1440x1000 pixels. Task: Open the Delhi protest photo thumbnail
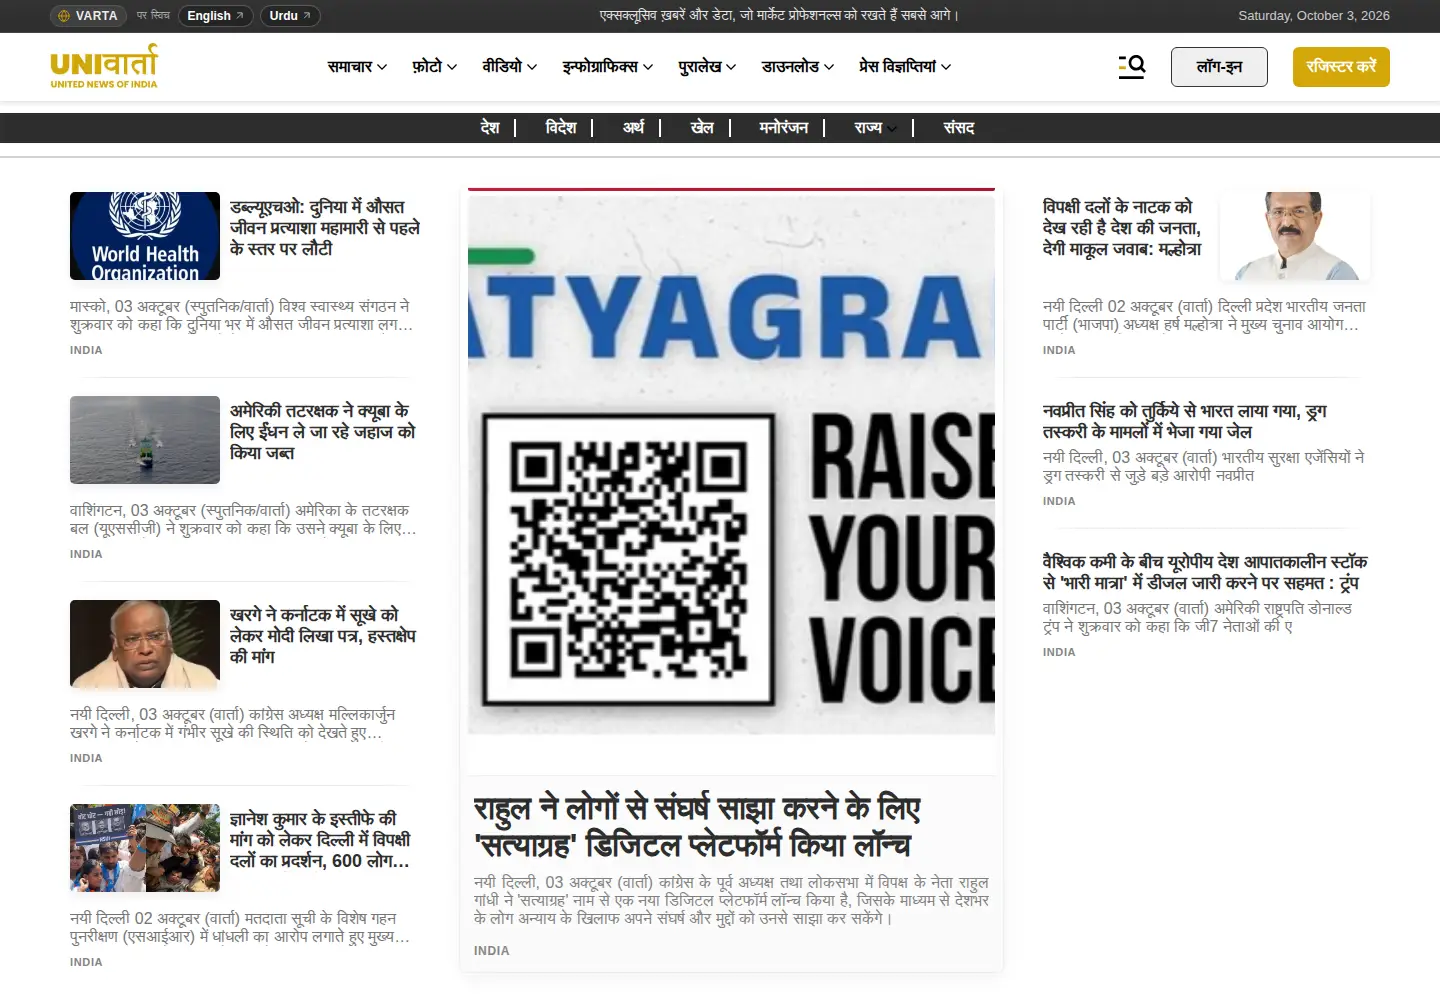pyautogui.click(x=145, y=848)
